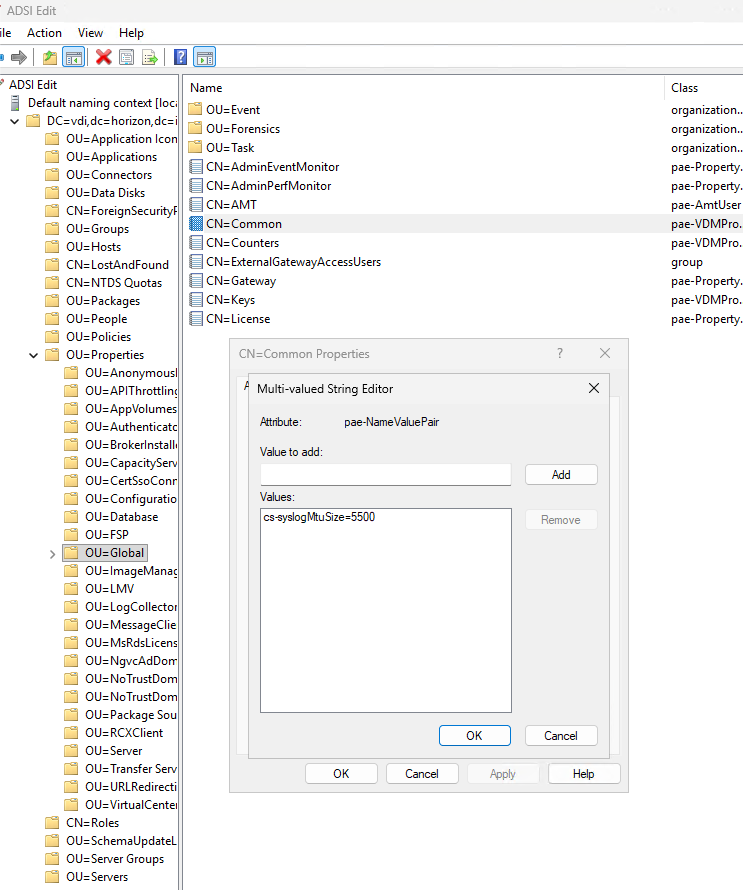Viewport: 743px width, 890px height.
Task: Click OK in Multi-valued String Editor
Action: click(x=475, y=736)
